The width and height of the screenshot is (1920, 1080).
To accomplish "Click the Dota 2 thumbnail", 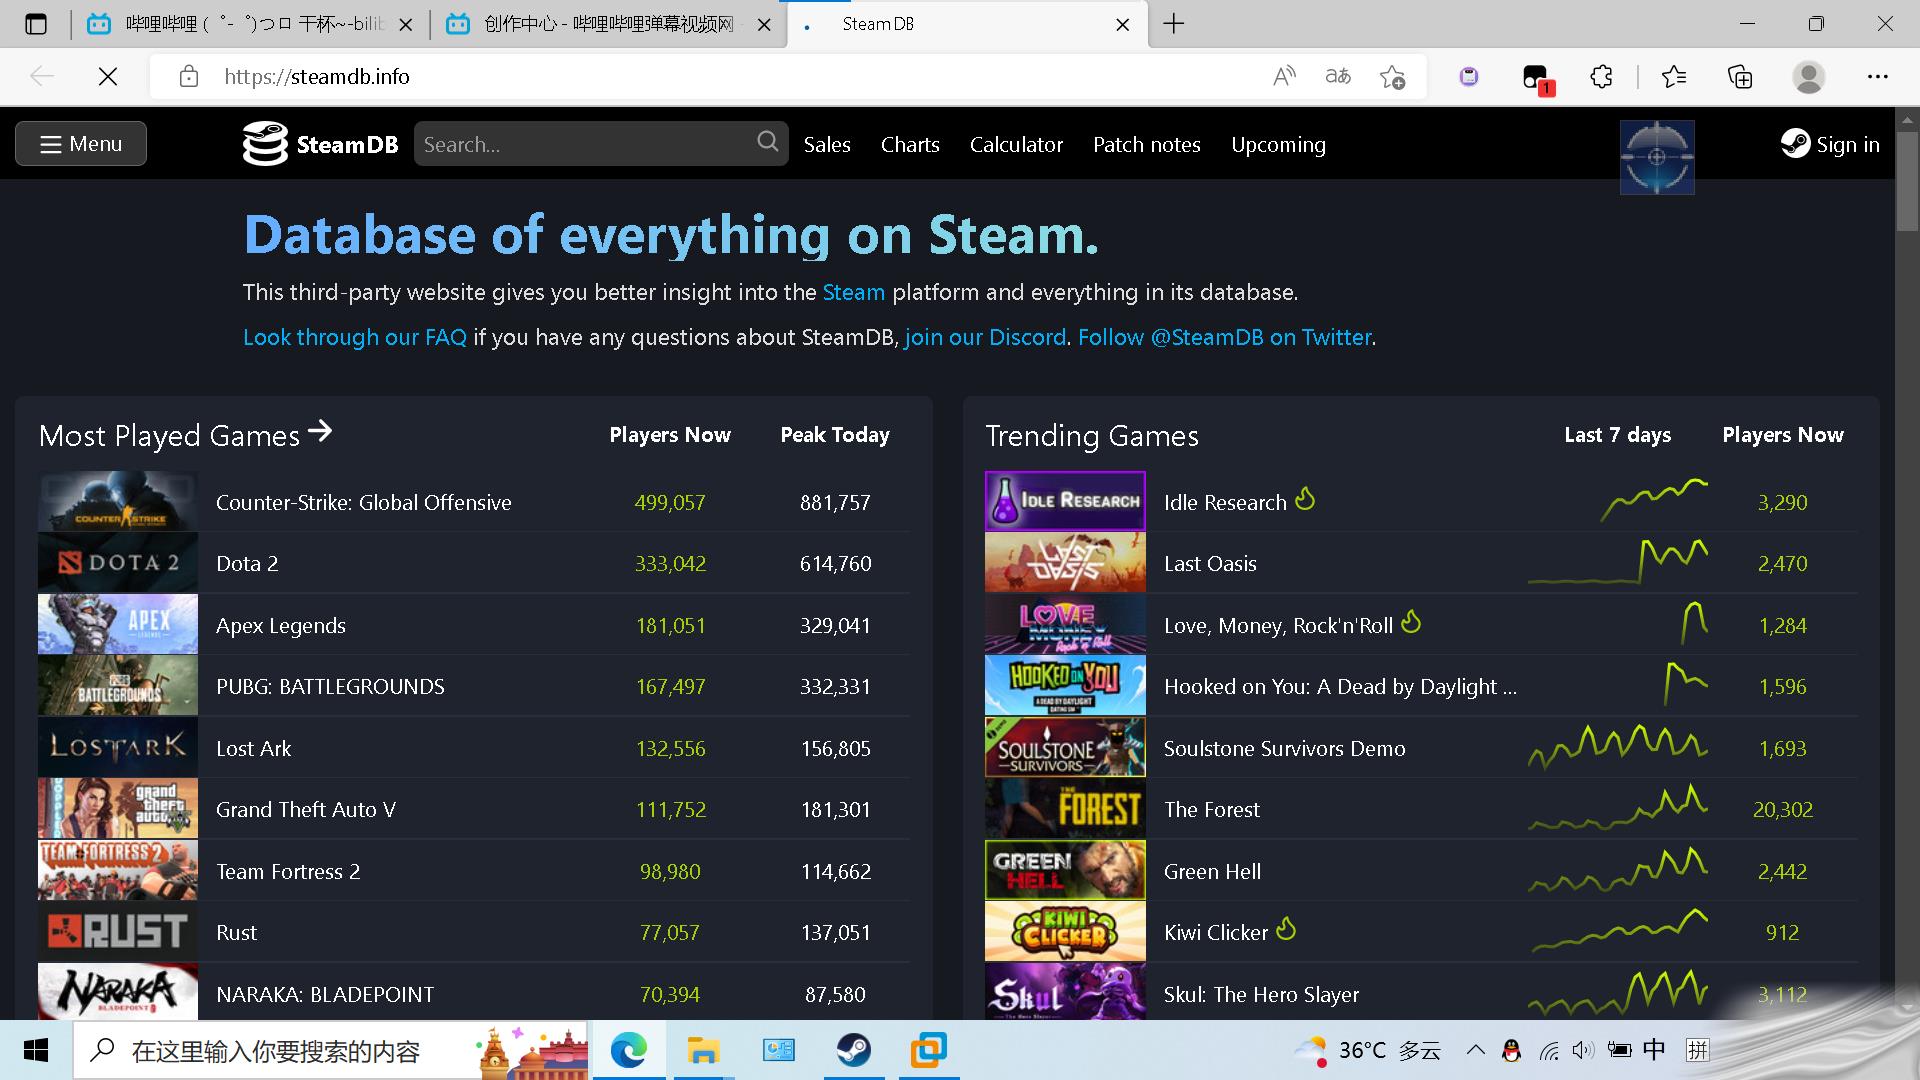I will coord(118,563).
